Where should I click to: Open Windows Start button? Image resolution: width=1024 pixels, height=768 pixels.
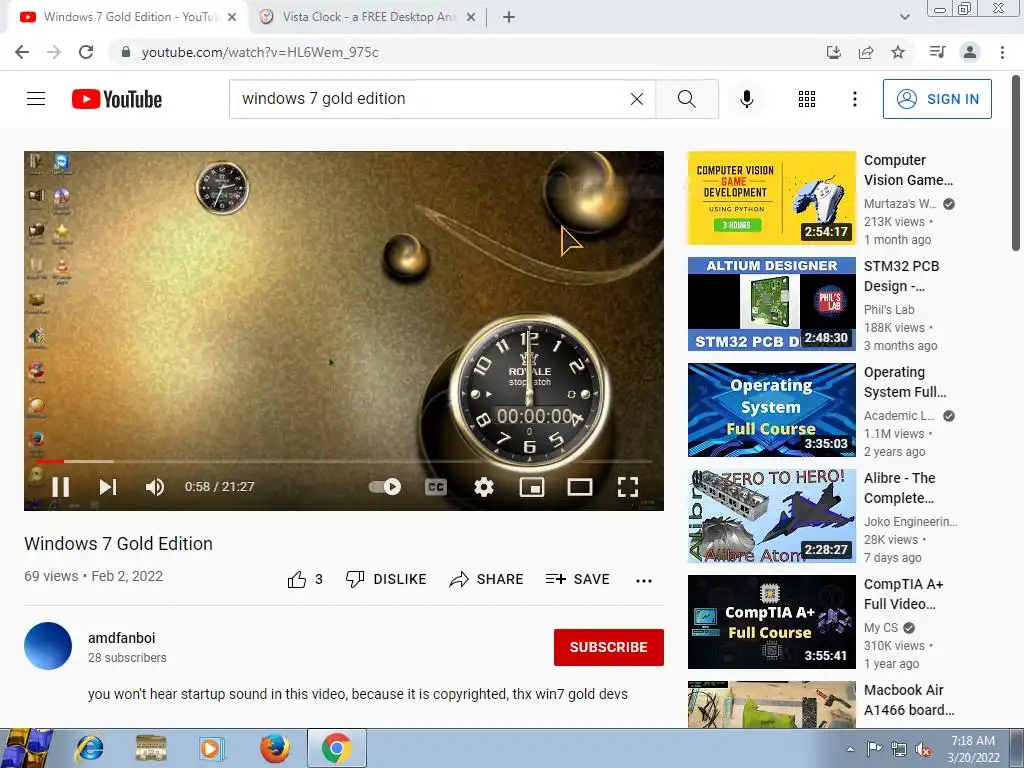click(x=27, y=748)
